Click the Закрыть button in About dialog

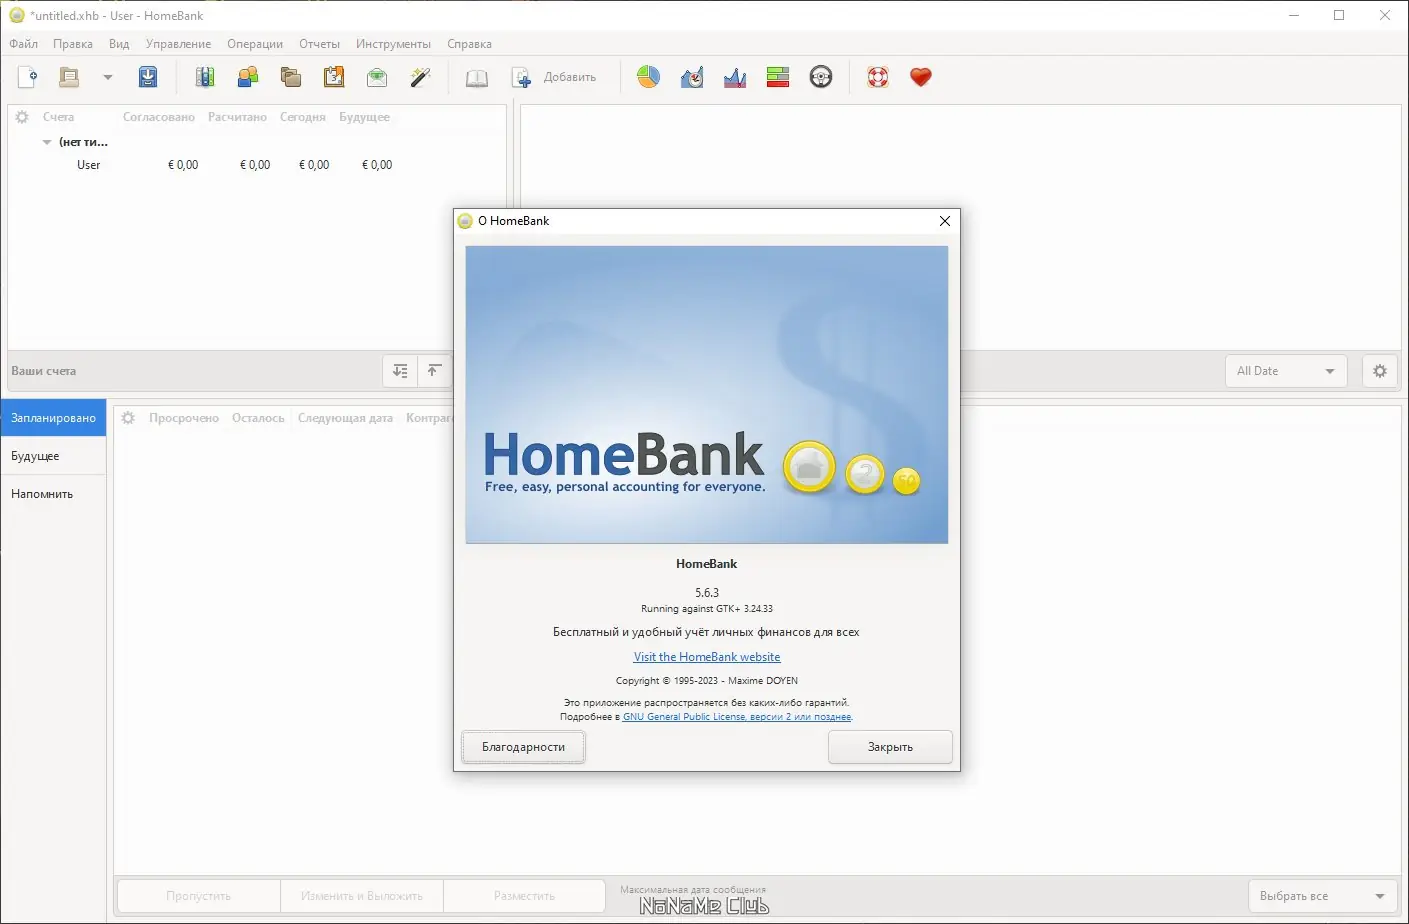coord(890,747)
